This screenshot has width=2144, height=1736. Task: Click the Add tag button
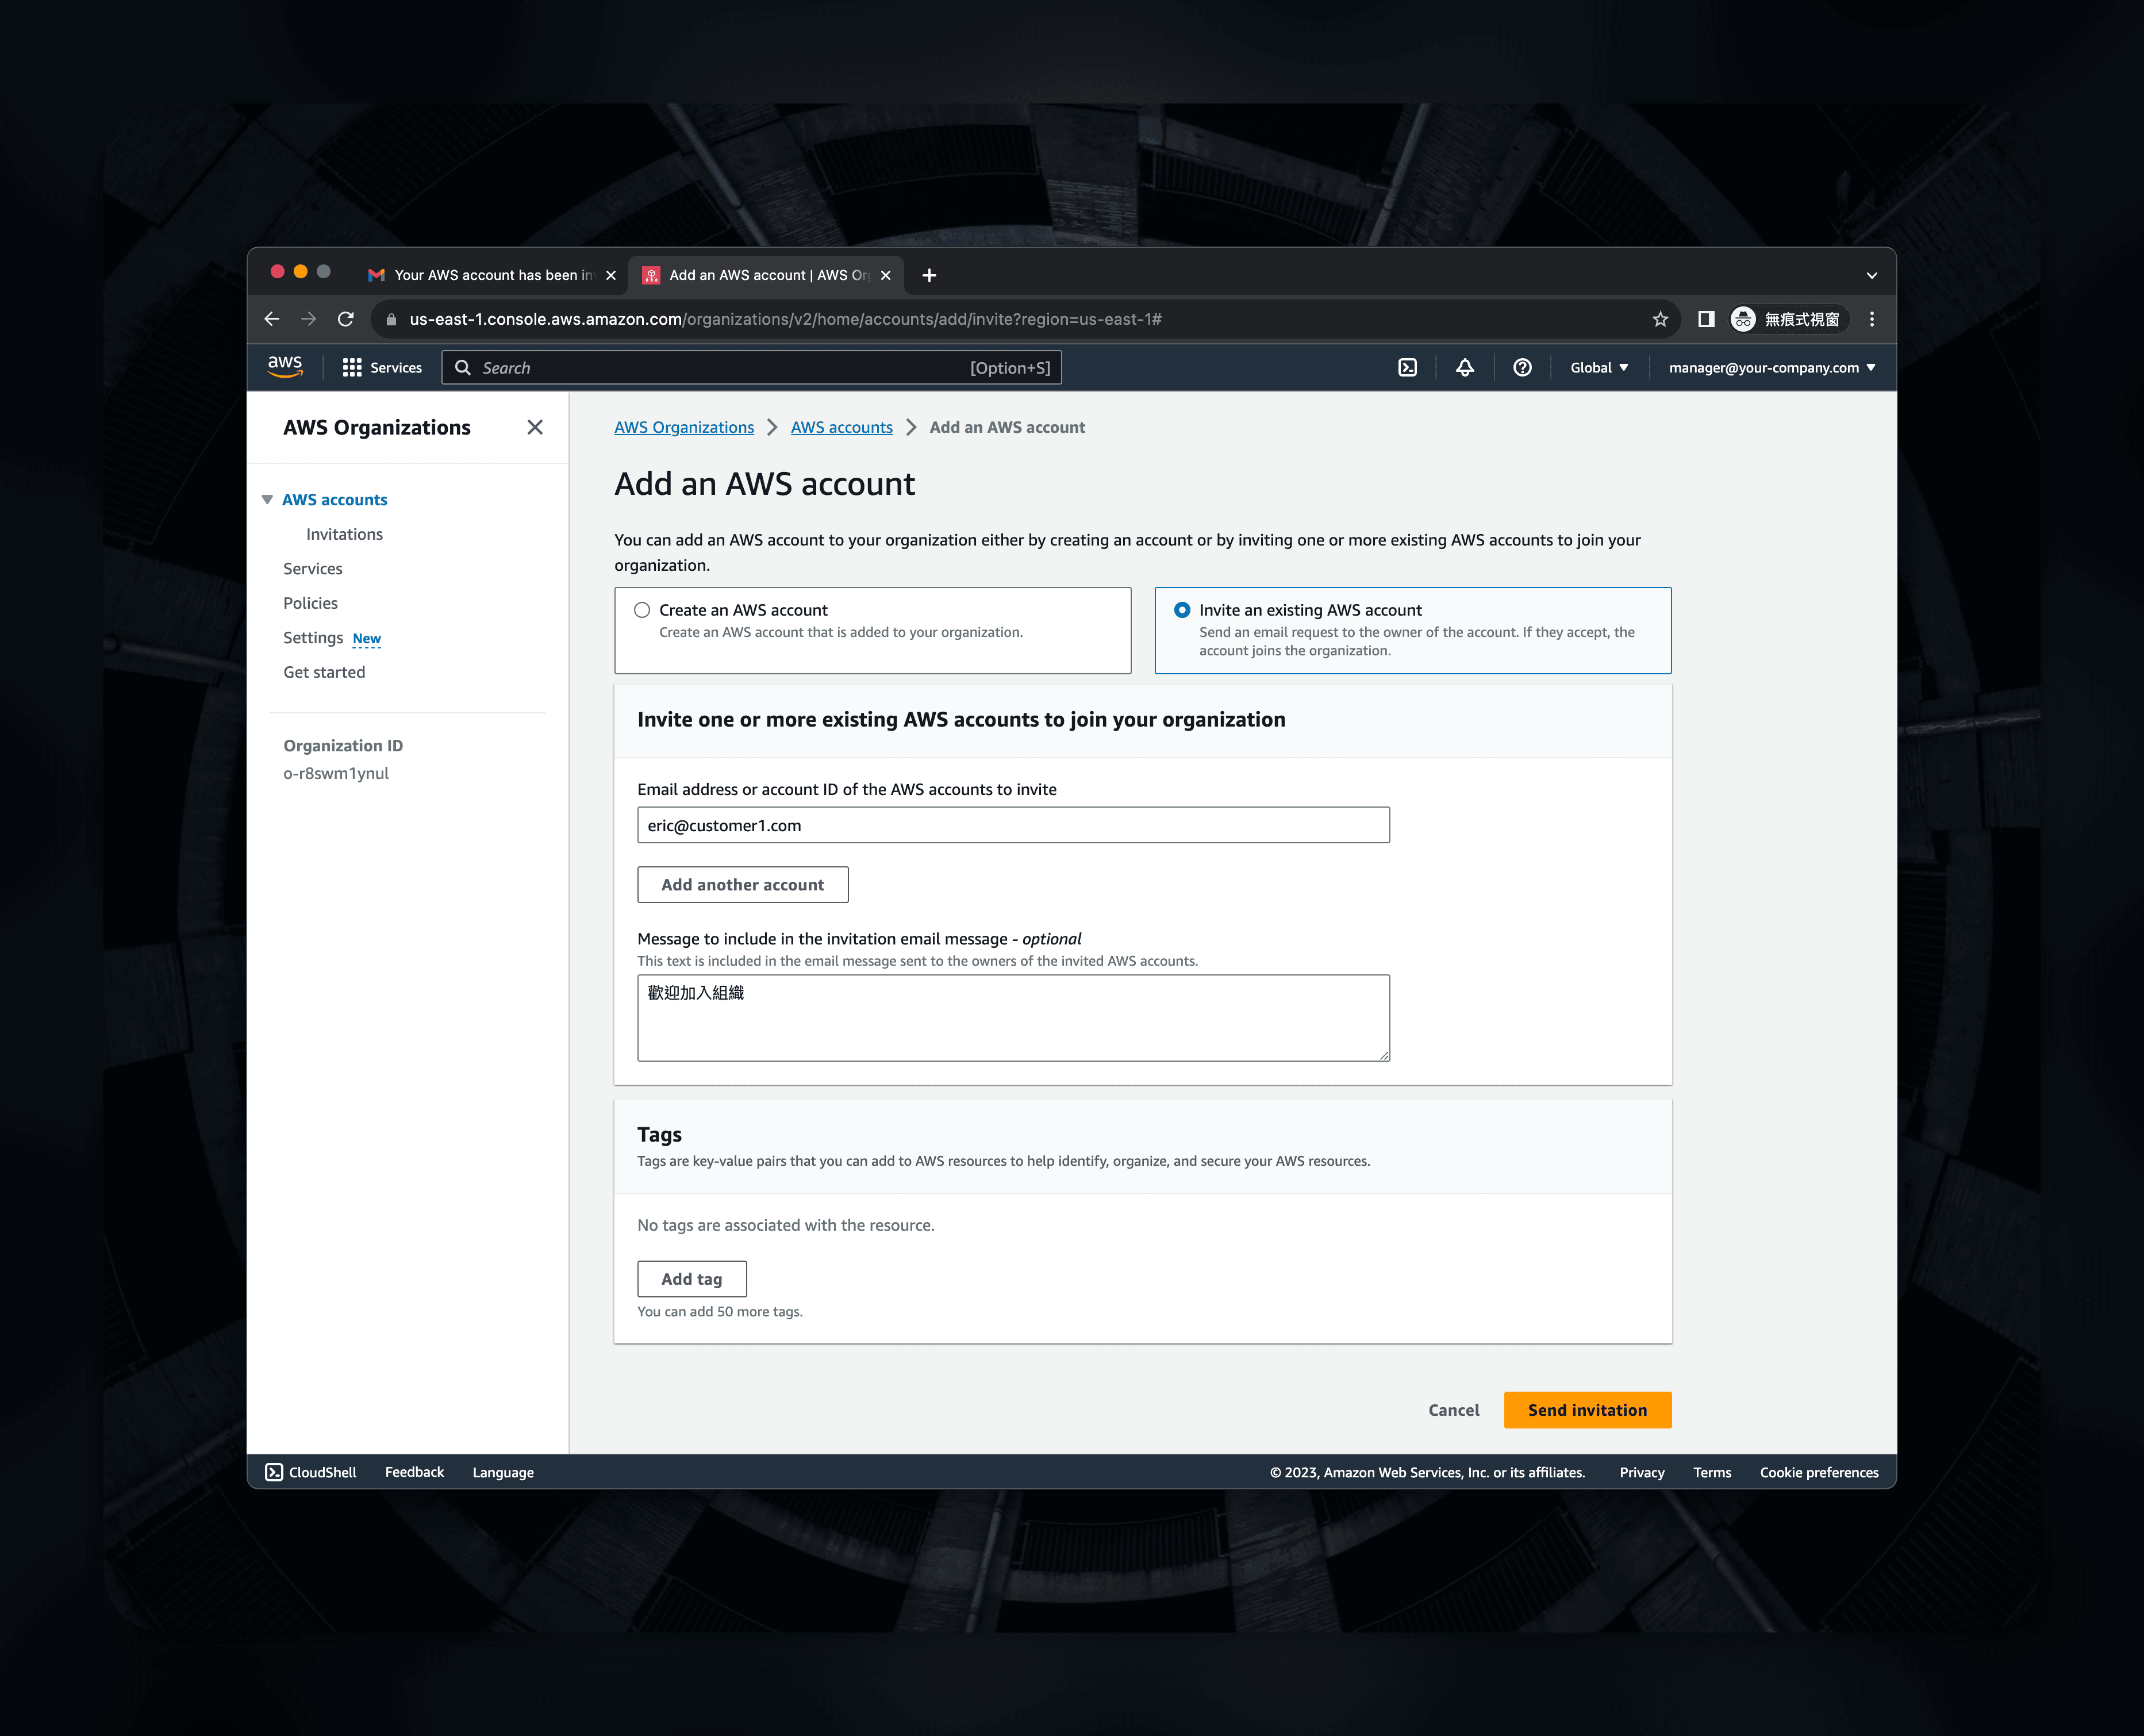(692, 1279)
